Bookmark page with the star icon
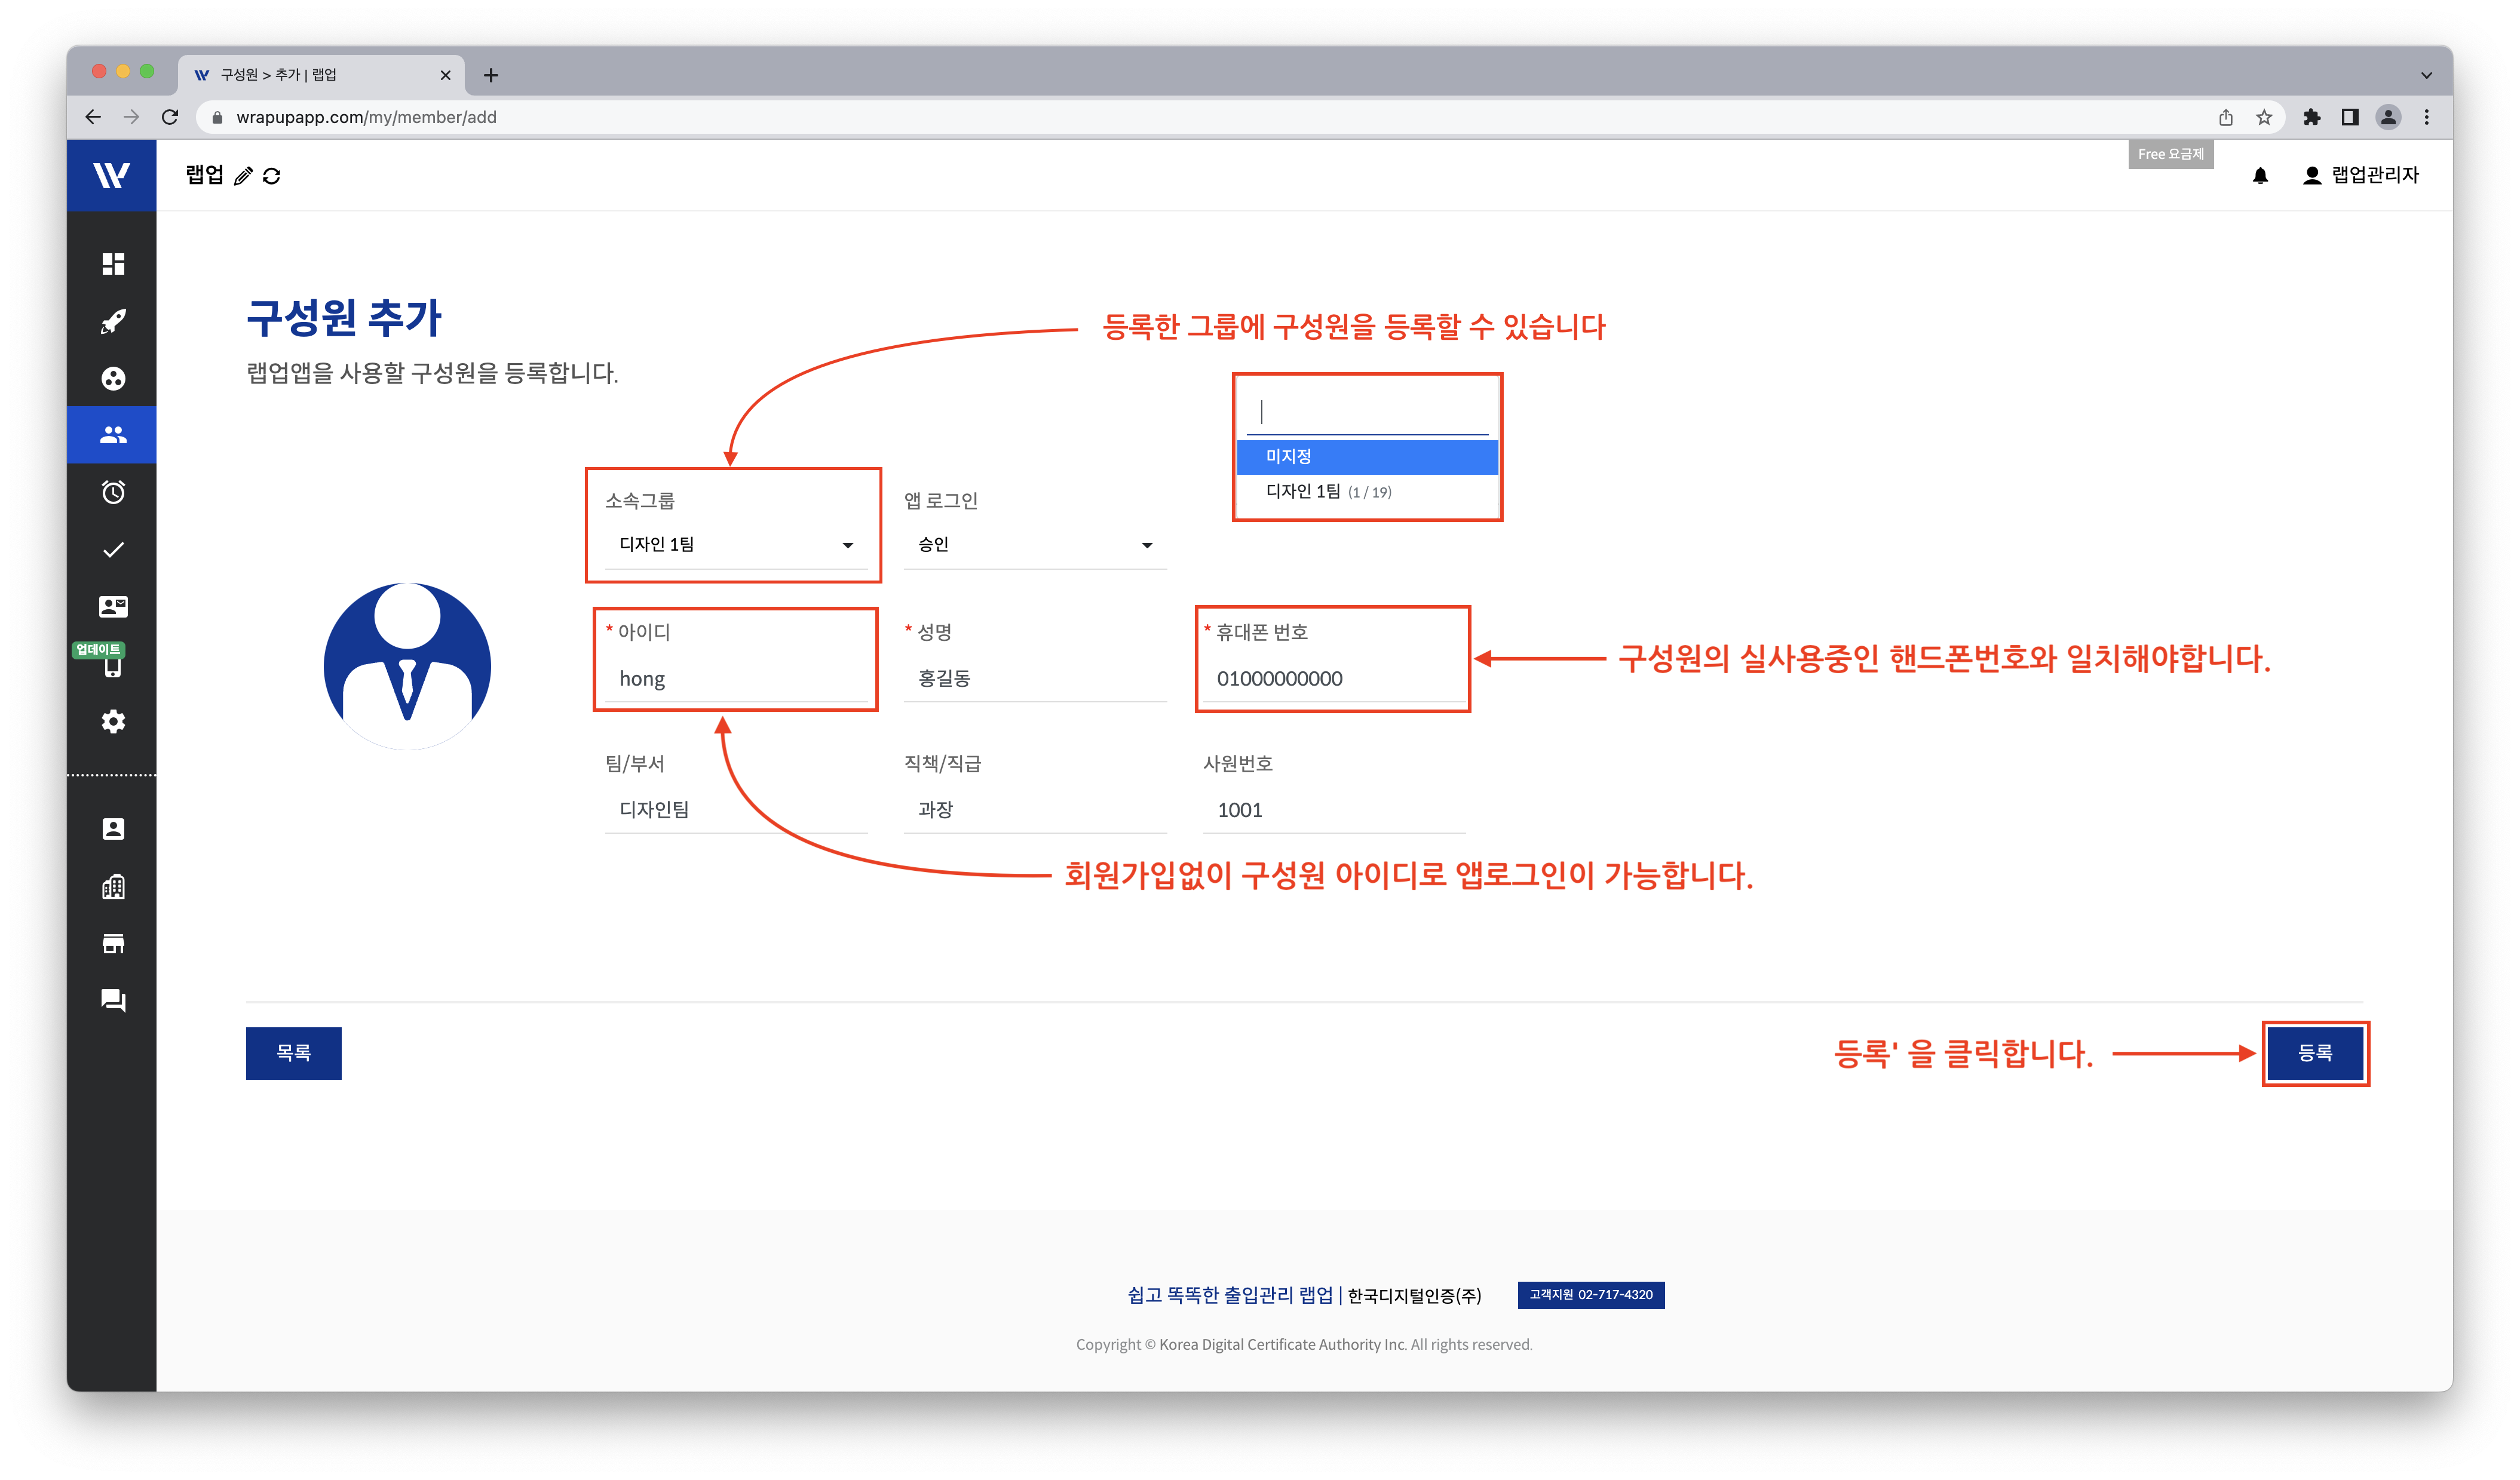Screen dimensions: 2520x1480 tap(2264, 117)
